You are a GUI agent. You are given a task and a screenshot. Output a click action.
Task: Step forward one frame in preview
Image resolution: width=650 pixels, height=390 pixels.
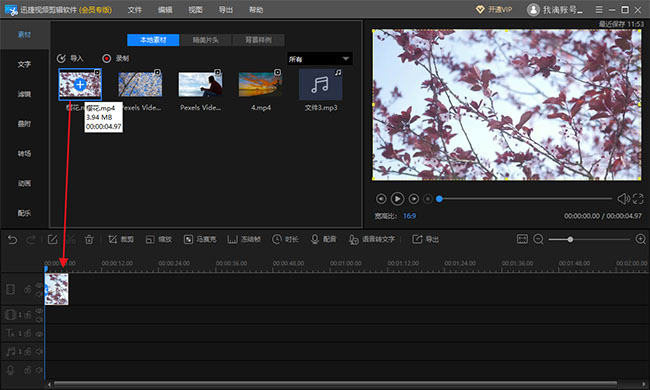click(x=414, y=199)
